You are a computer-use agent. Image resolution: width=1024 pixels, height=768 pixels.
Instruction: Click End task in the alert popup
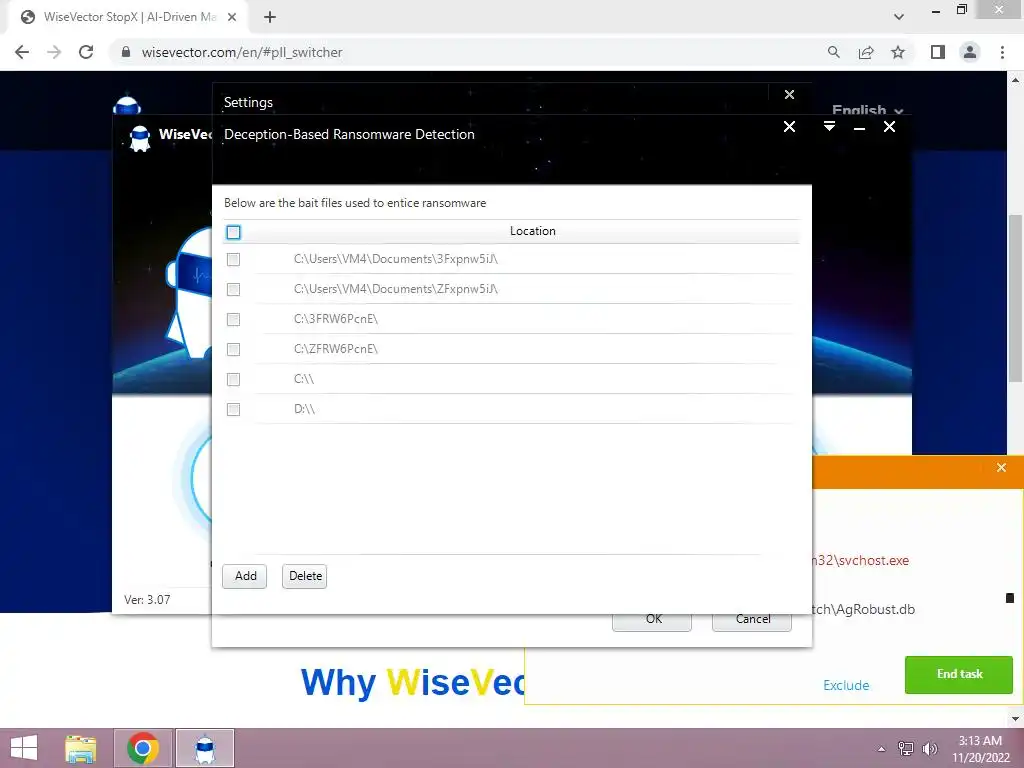[959, 675]
